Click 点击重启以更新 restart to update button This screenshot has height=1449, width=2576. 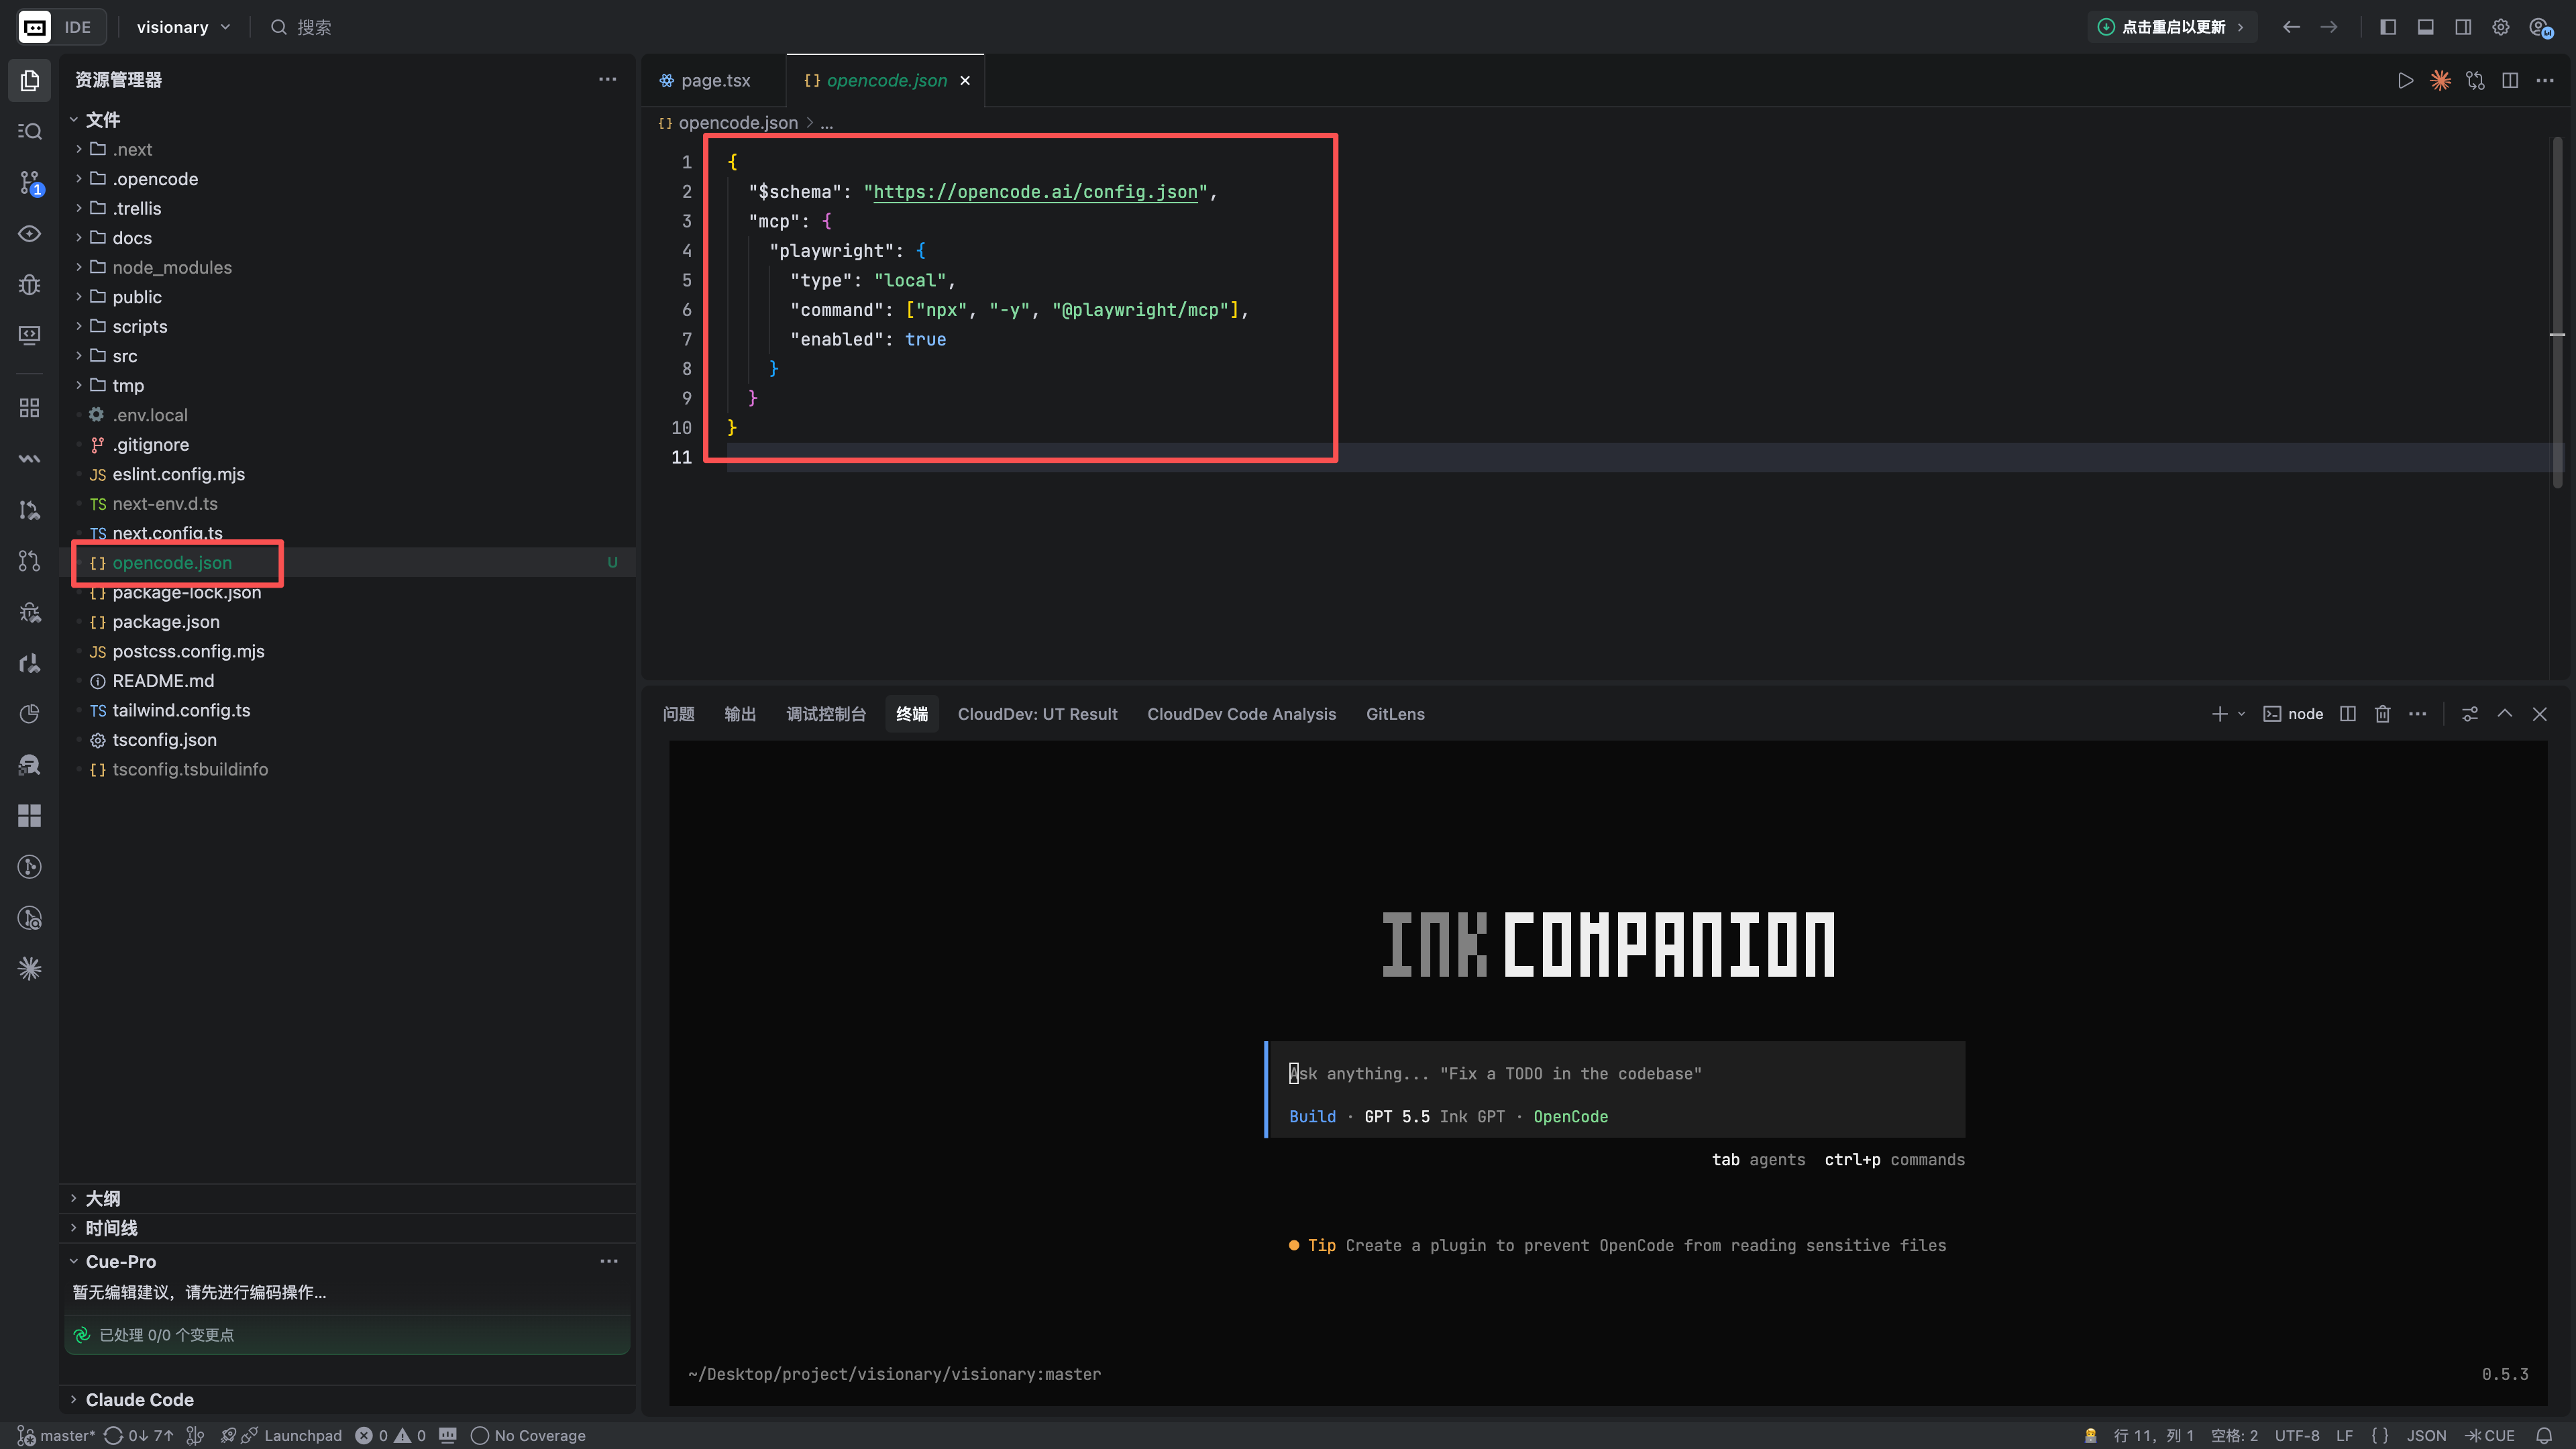coord(2172,27)
